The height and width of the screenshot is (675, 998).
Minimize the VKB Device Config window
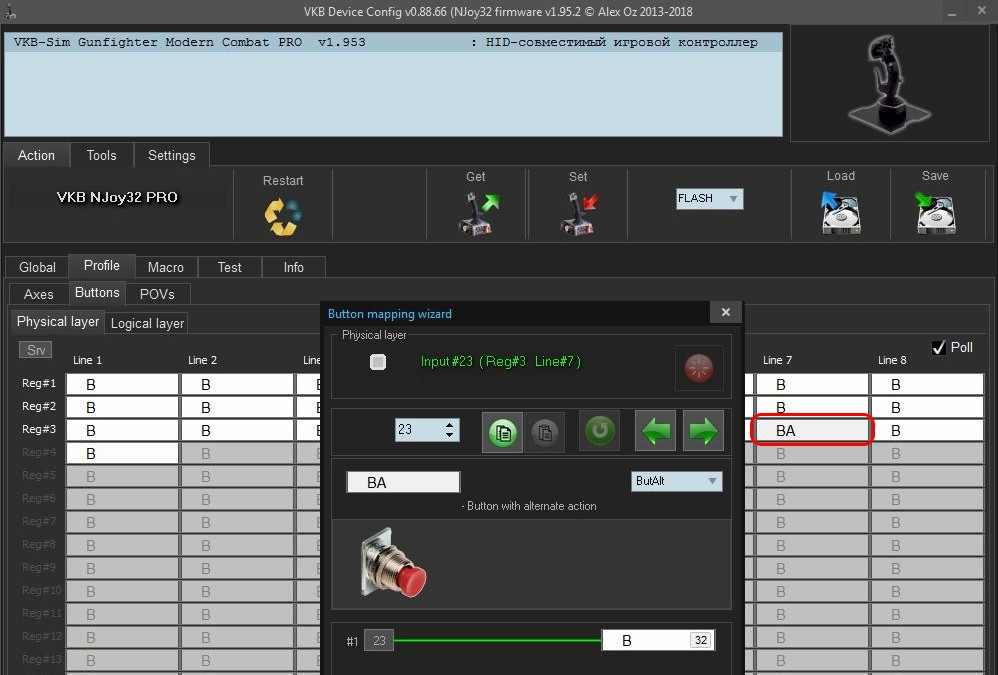pyautogui.click(x=952, y=13)
